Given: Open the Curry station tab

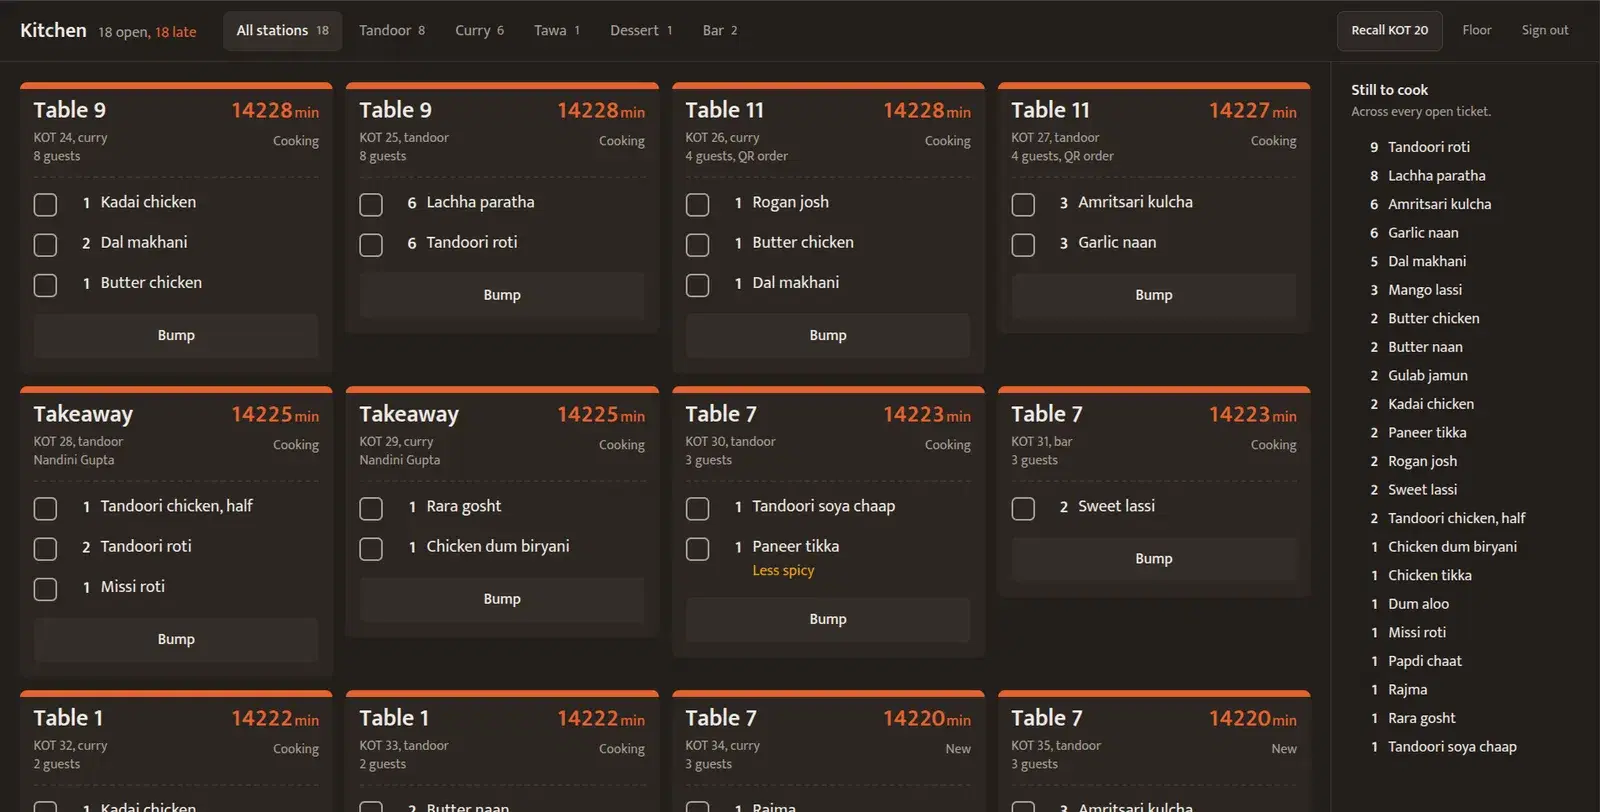Looking at the screenshot, I should click(479, 31).
